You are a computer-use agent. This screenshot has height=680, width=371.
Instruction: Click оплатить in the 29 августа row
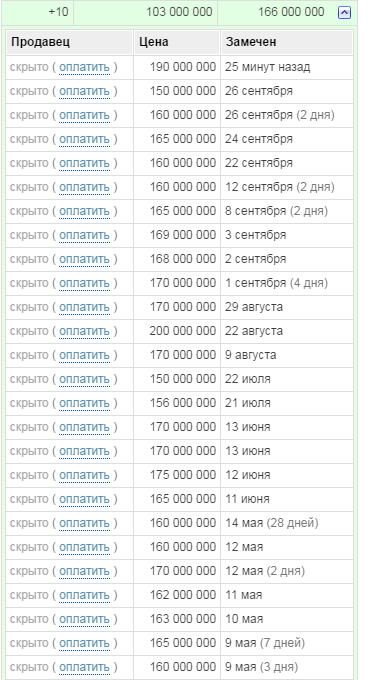point(85,307)
